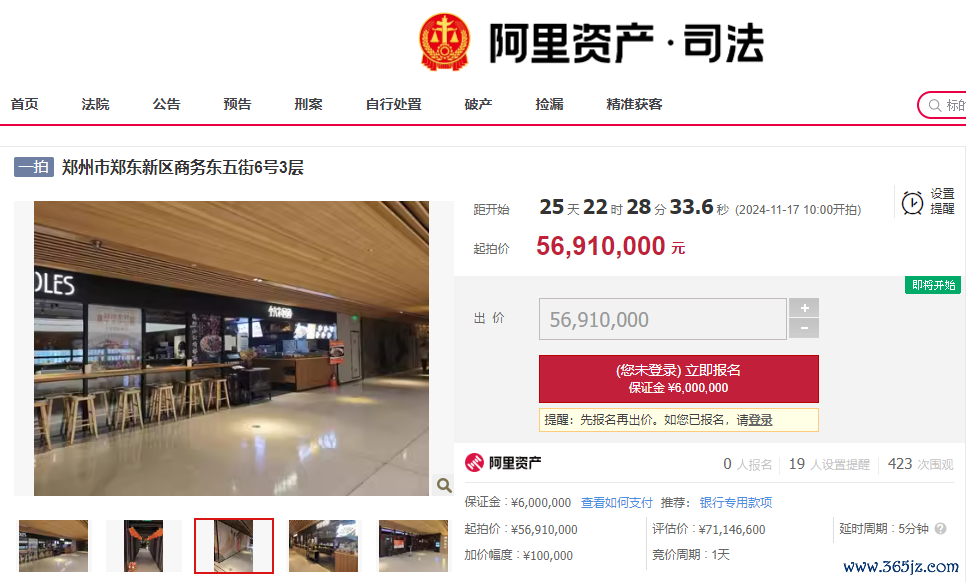Click the red 立即报名 registration button

(x=679, y=379)
